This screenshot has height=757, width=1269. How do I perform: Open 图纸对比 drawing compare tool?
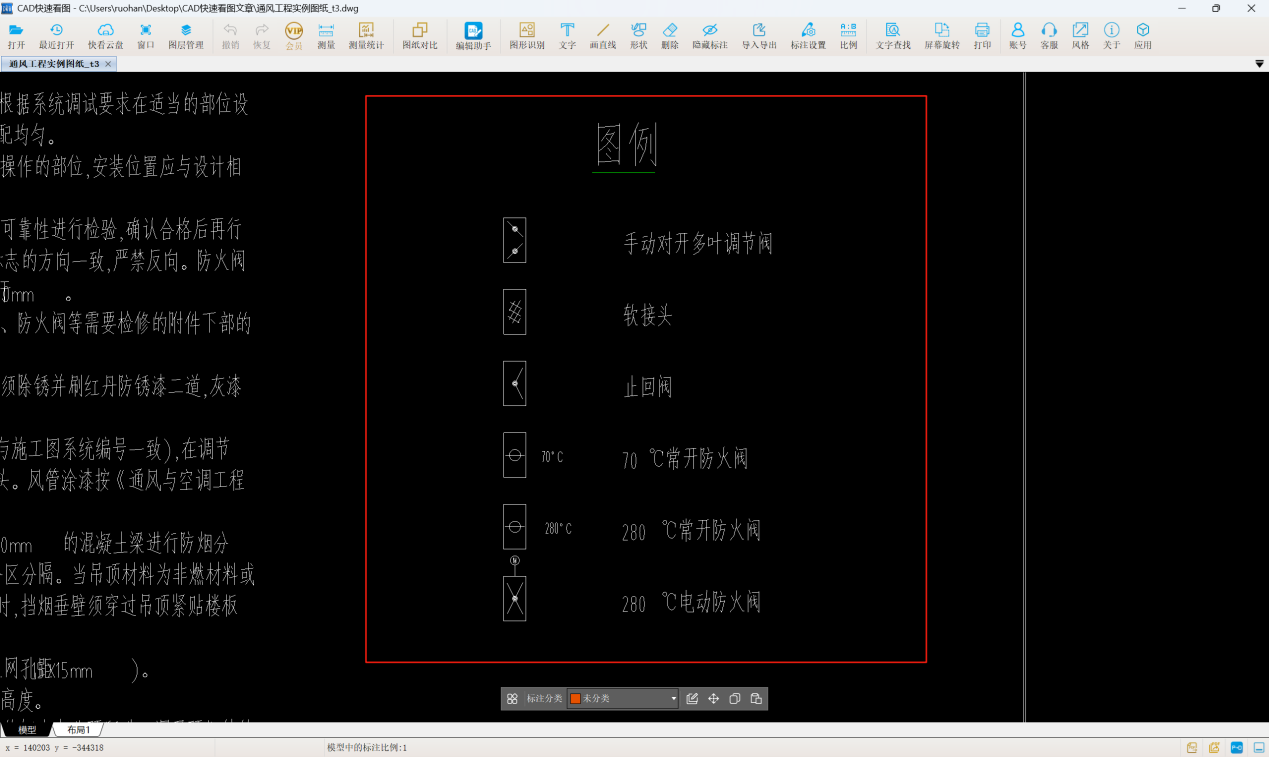pos(419,36)
